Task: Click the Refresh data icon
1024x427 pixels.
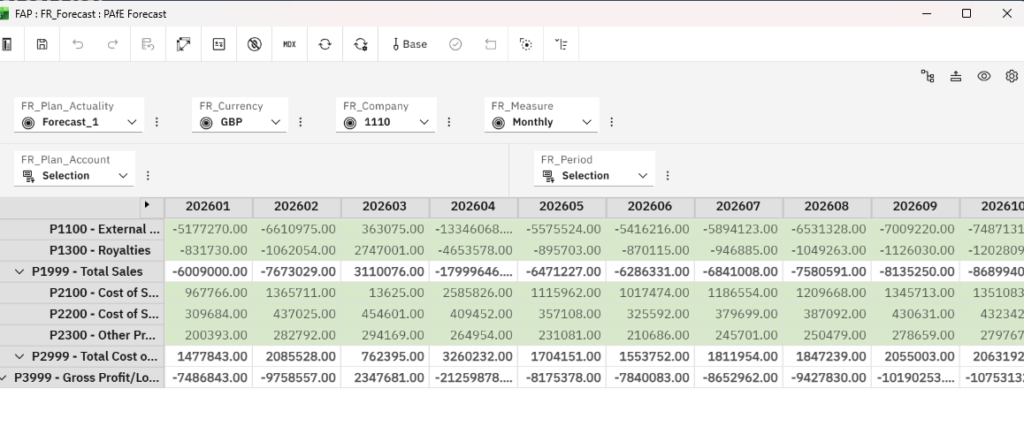Action: pos(324,44)
